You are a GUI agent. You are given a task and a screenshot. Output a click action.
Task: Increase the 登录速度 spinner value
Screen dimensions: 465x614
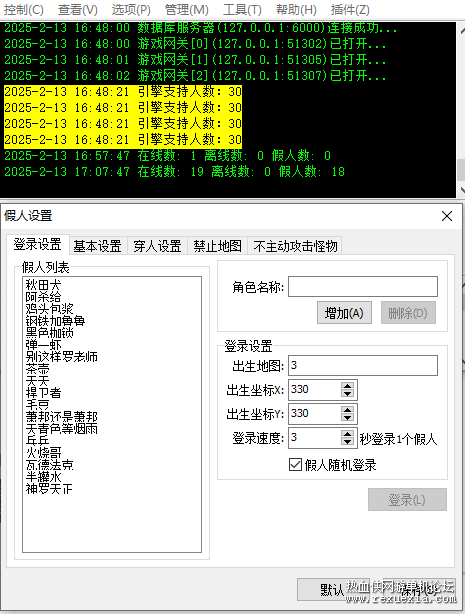(x=347, y=433)
